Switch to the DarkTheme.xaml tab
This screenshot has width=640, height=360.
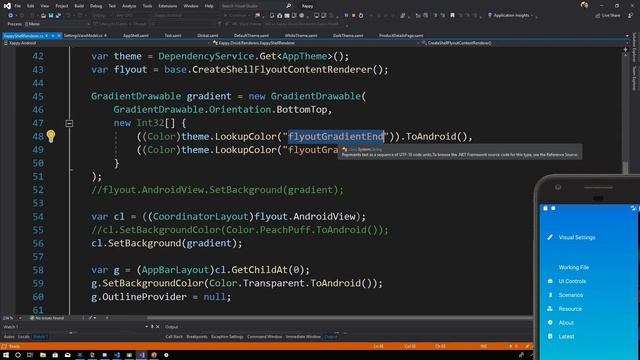click(x=348, y=36)
